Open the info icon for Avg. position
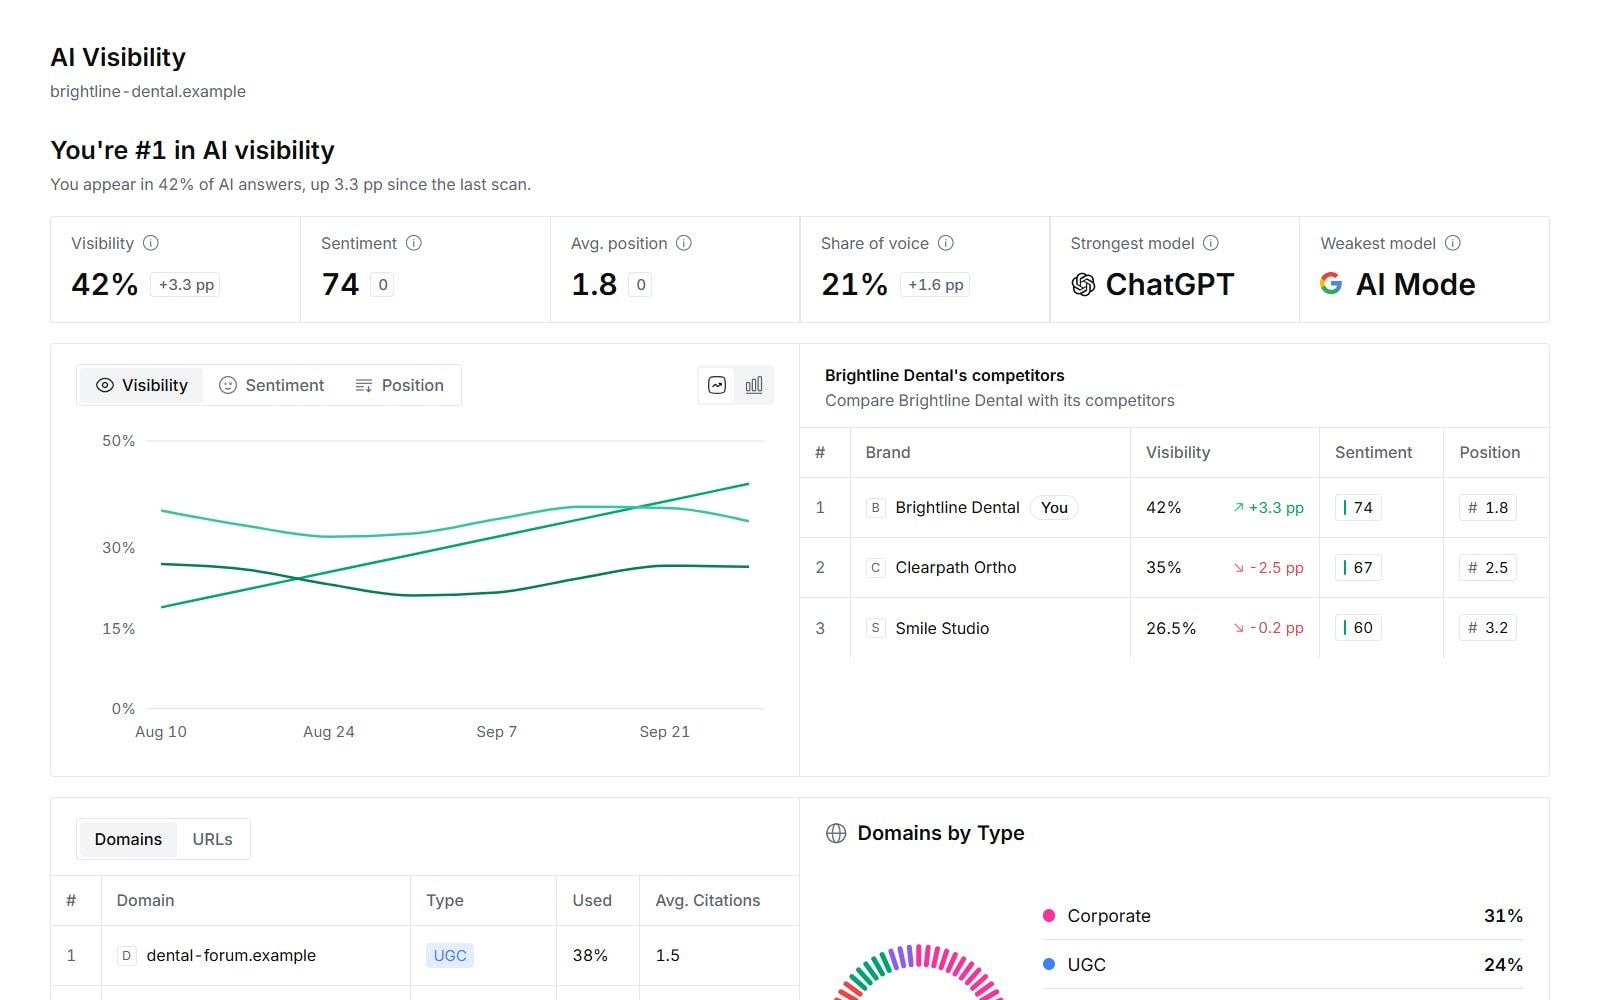Screen dimensions: 1600x1000 coord(684,243)
